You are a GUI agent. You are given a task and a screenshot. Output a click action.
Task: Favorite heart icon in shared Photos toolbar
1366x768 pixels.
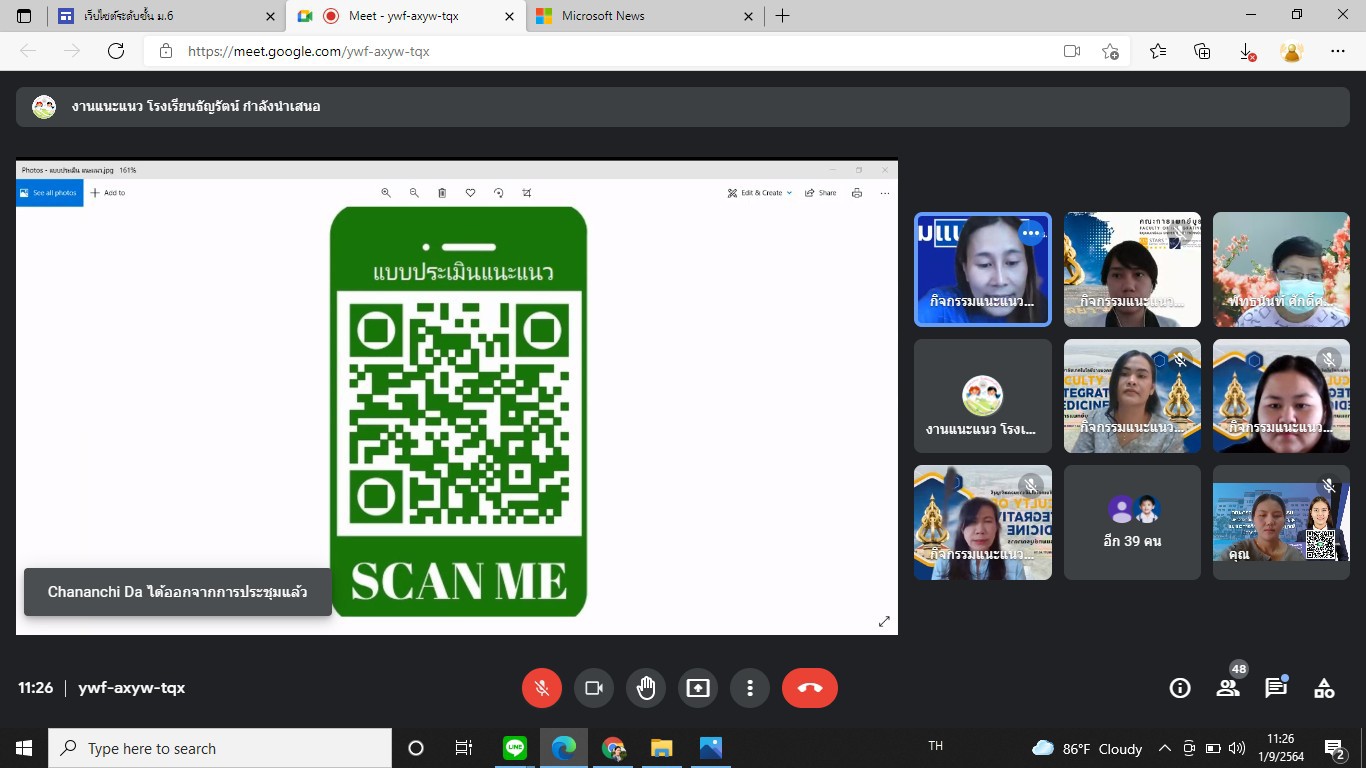[470, 193]
